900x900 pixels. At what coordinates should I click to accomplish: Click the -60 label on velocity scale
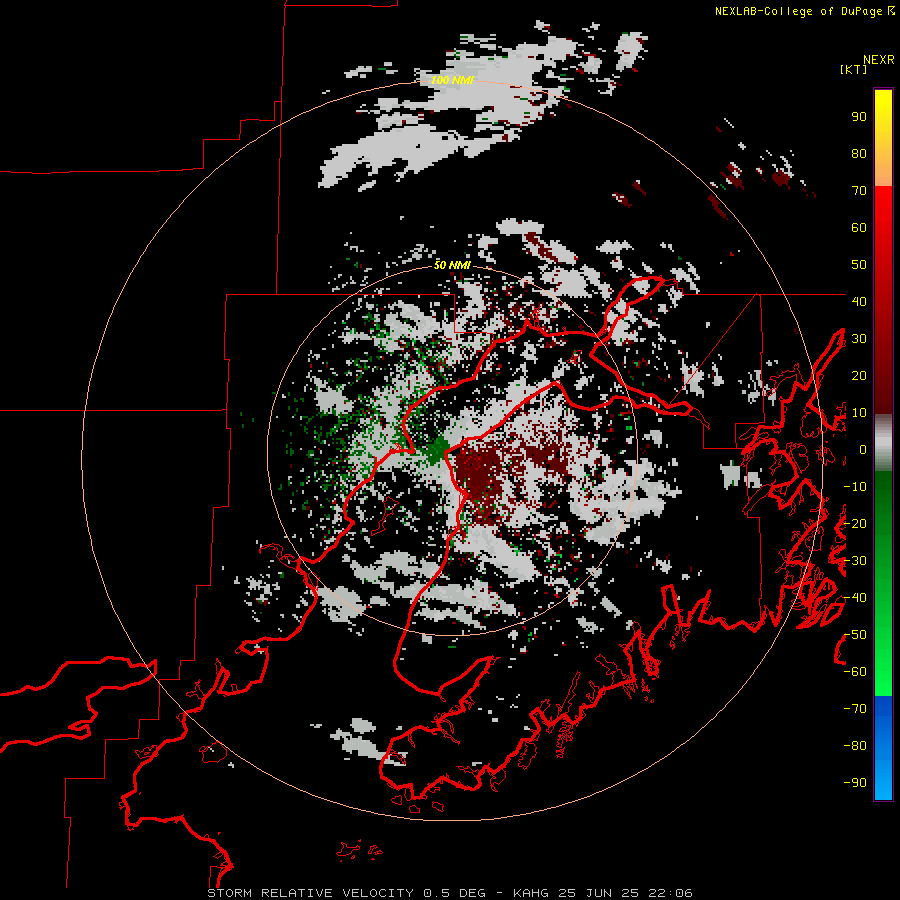click(x=855, y=672)
